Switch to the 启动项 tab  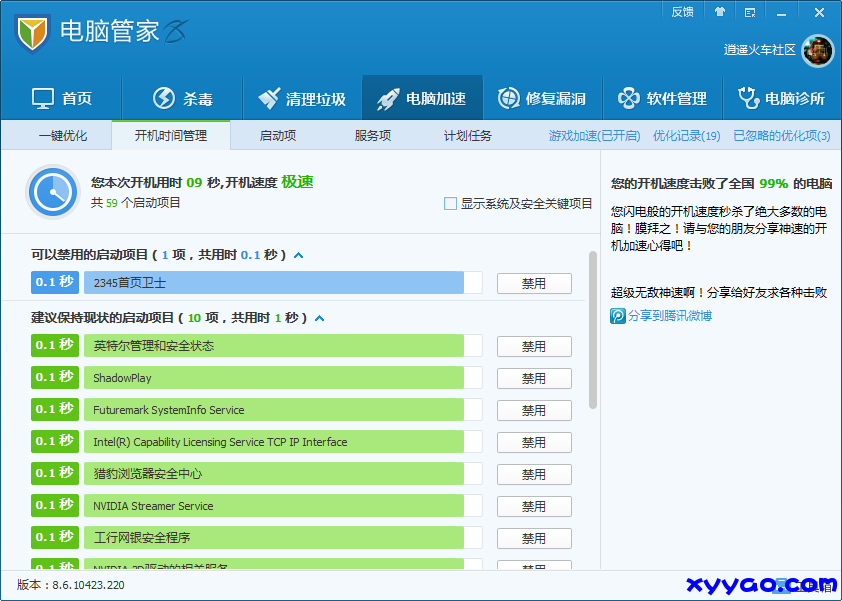(277, 136)
